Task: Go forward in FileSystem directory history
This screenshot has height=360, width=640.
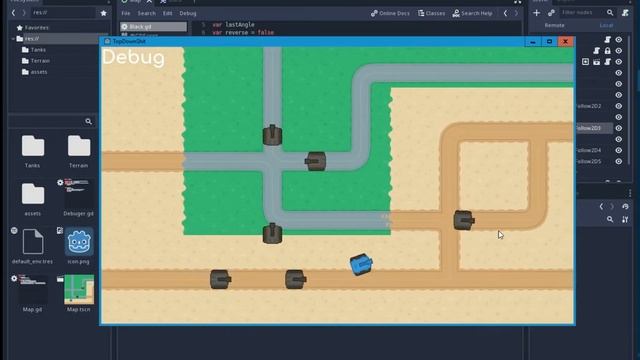Action: click(x=24, y=13)
